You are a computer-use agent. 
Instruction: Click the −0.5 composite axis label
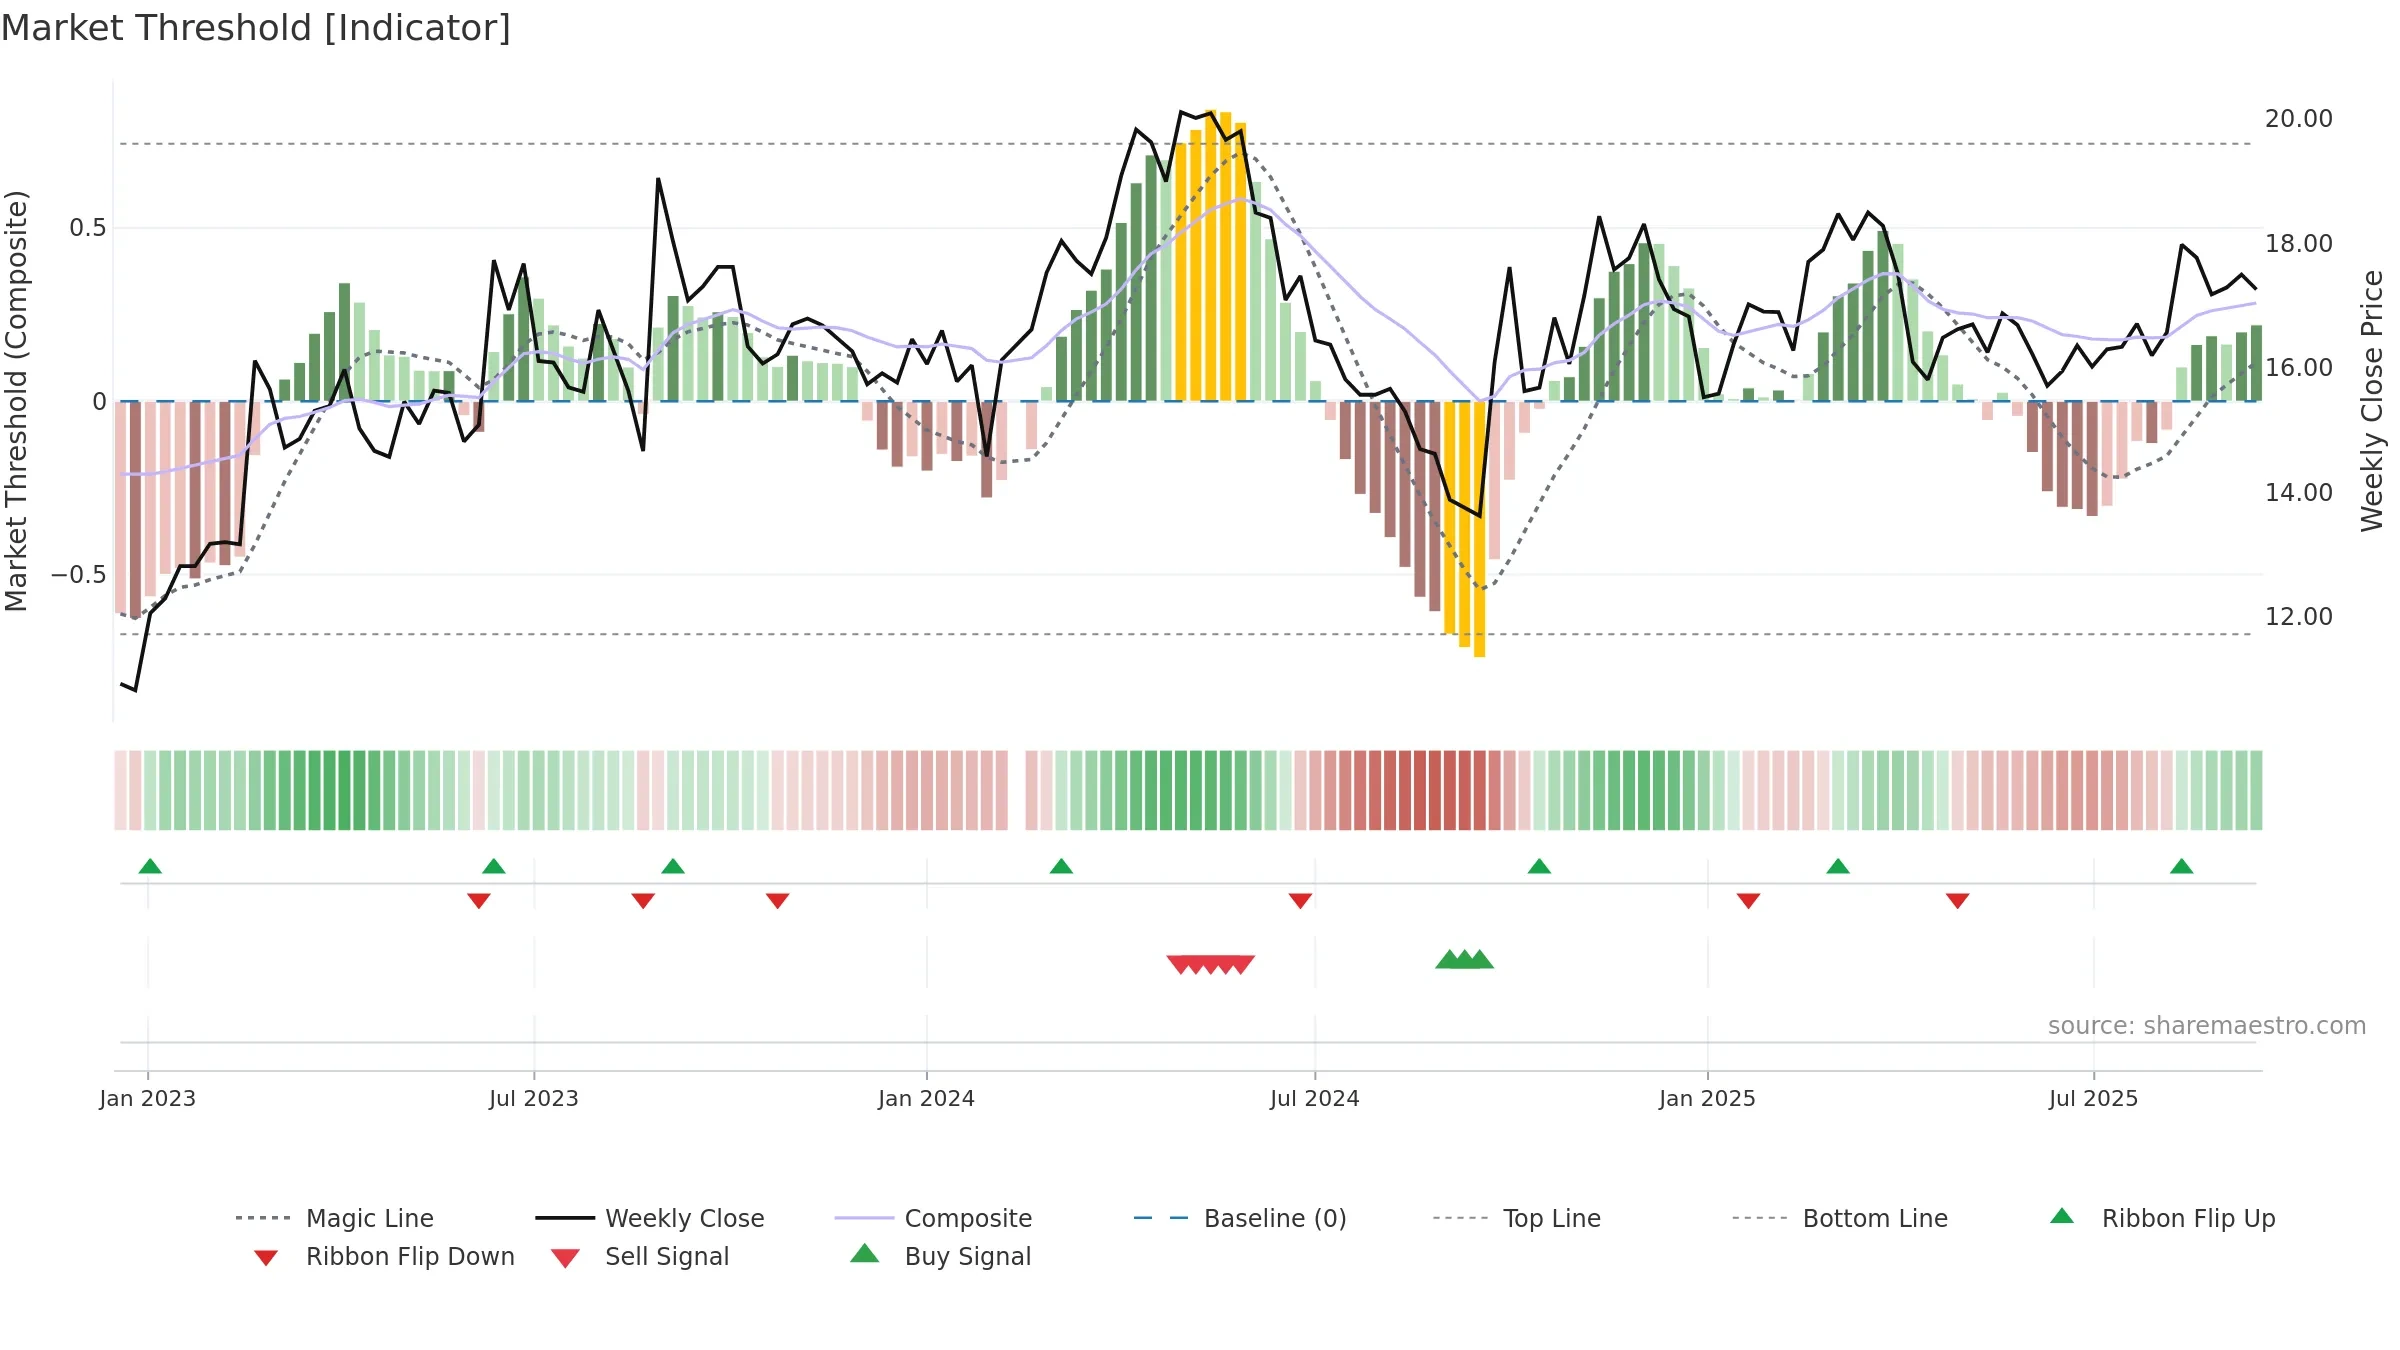tap(79, 574)
